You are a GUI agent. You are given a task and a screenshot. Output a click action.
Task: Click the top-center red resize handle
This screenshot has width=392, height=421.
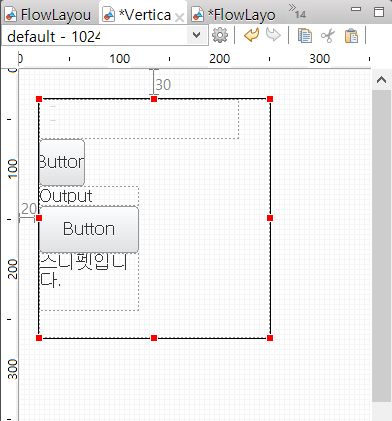[154, 99]
